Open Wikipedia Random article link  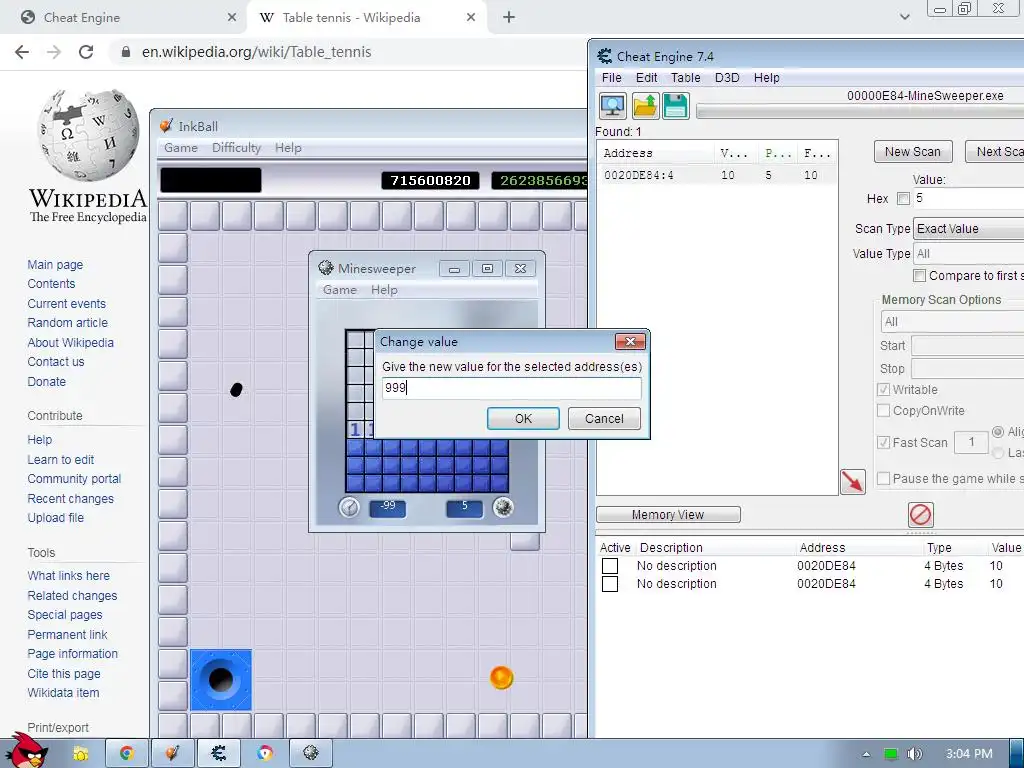(x=67, y=323)
